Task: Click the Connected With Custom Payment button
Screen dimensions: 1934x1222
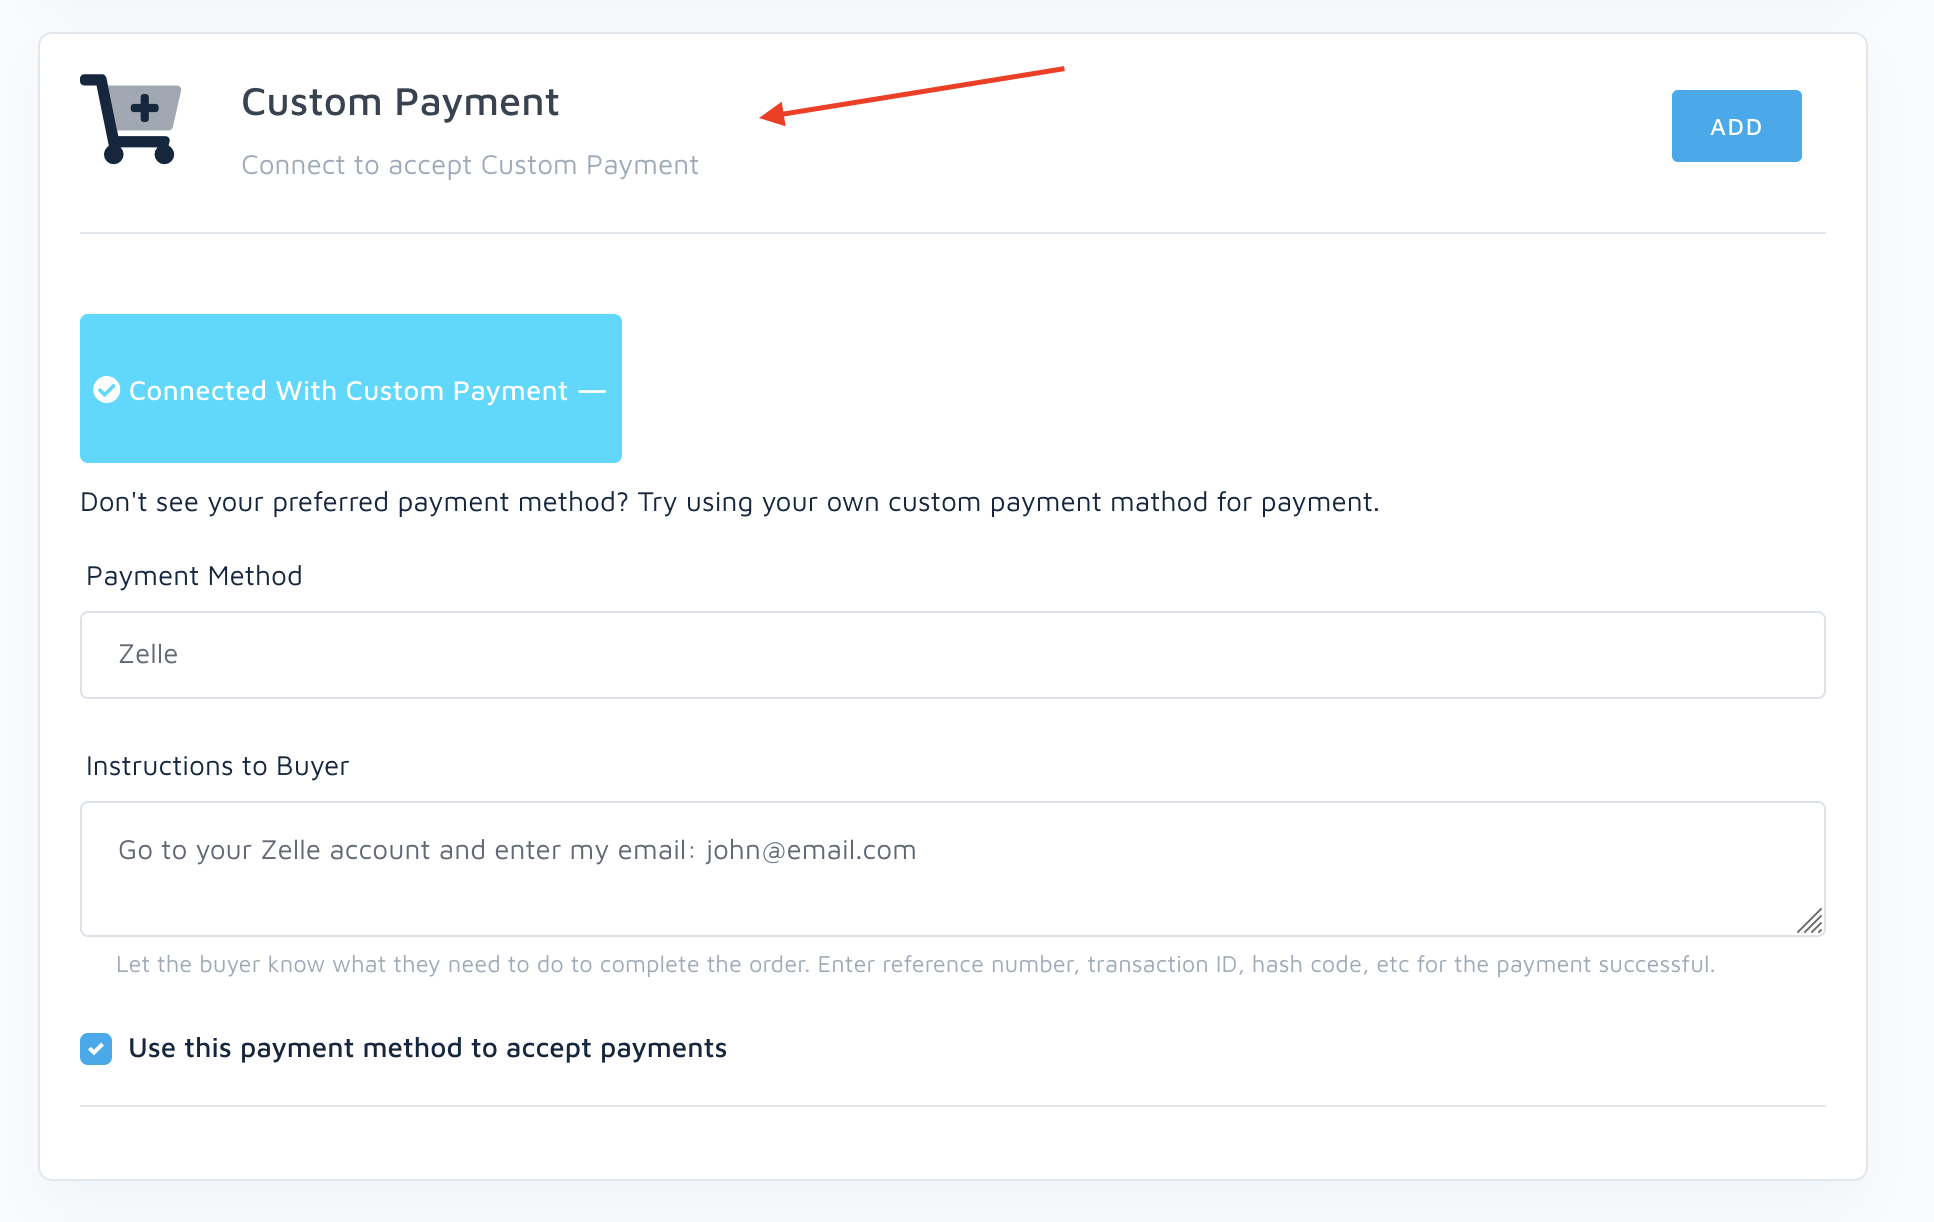Action: (x=350, y=389)
